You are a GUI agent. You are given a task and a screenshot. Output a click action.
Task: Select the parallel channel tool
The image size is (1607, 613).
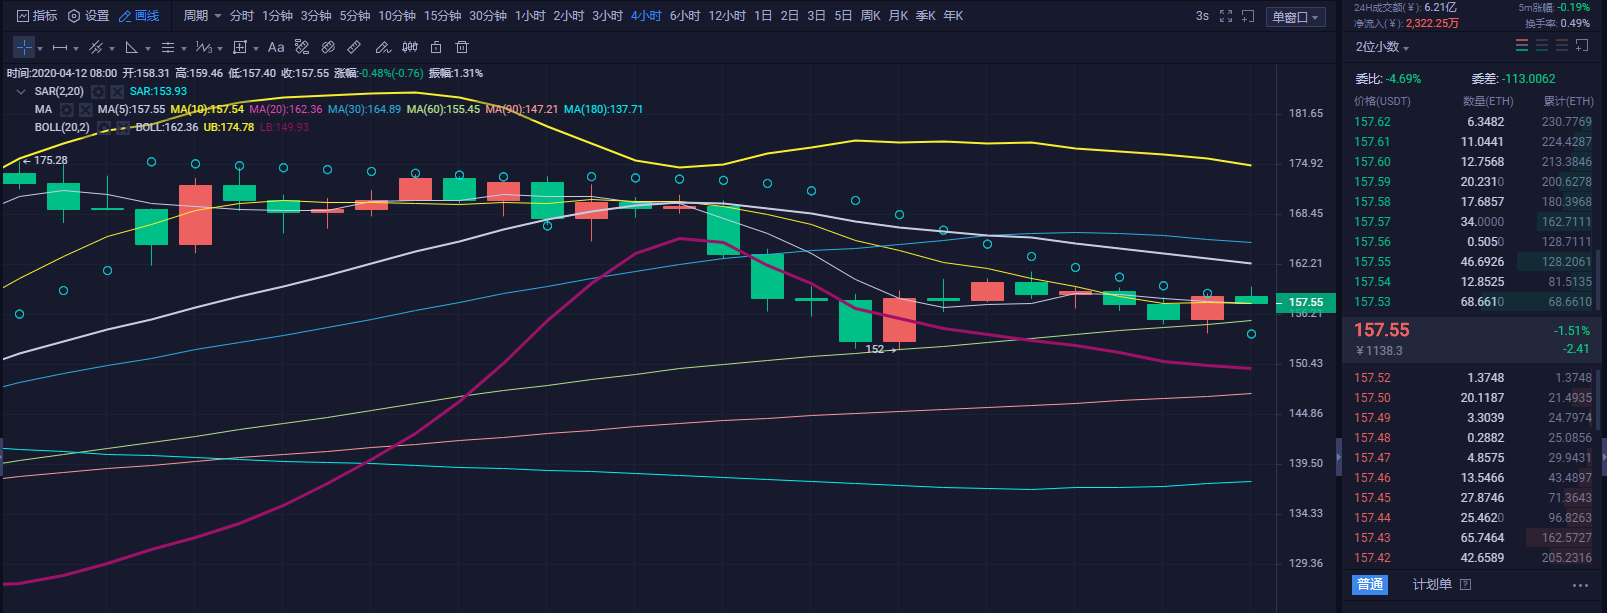click(x=96, y=47)
